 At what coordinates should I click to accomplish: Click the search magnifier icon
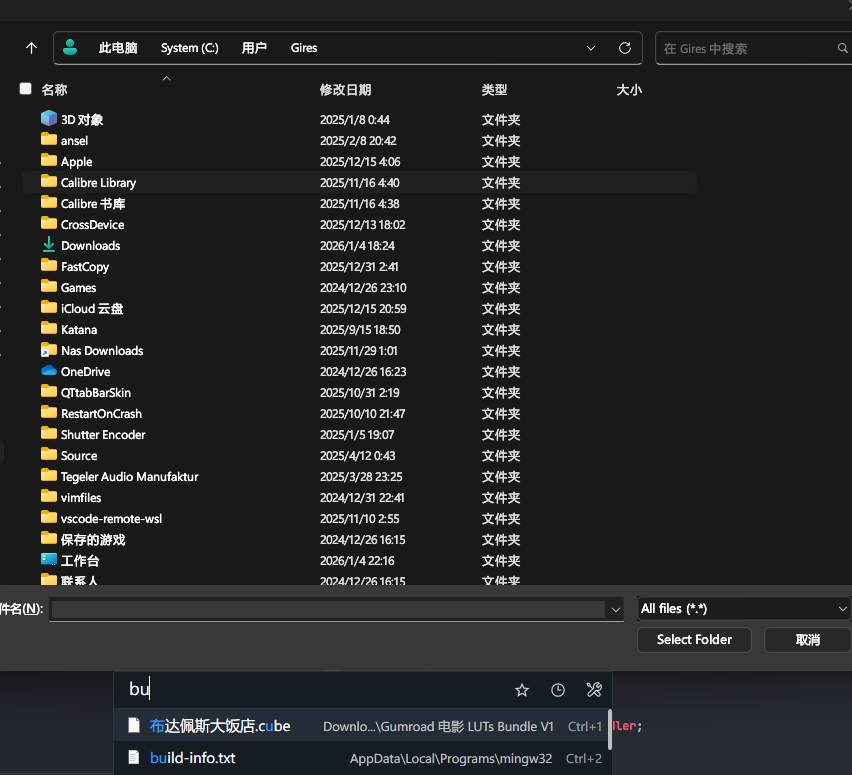(x=842, y=48)
